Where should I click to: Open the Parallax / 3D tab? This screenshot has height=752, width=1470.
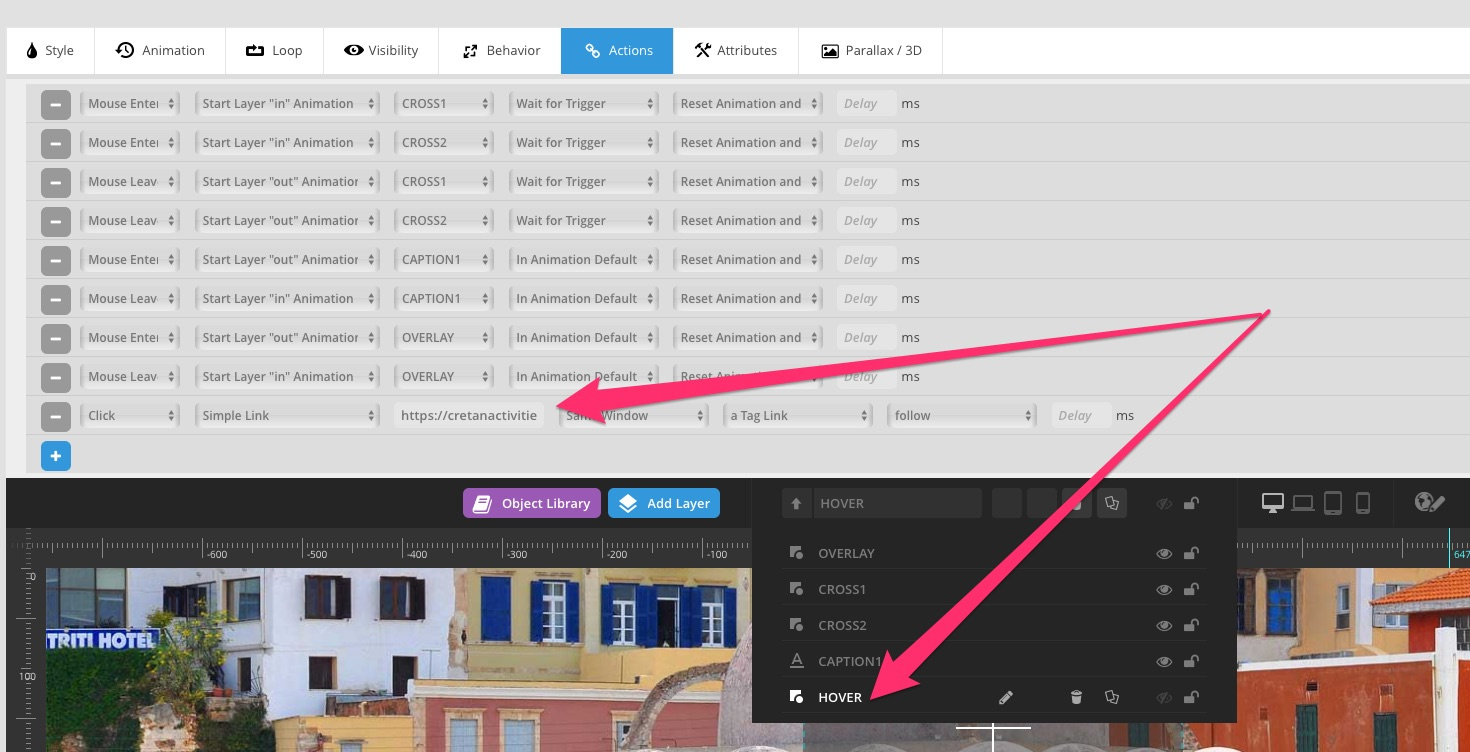pos(871,51)
